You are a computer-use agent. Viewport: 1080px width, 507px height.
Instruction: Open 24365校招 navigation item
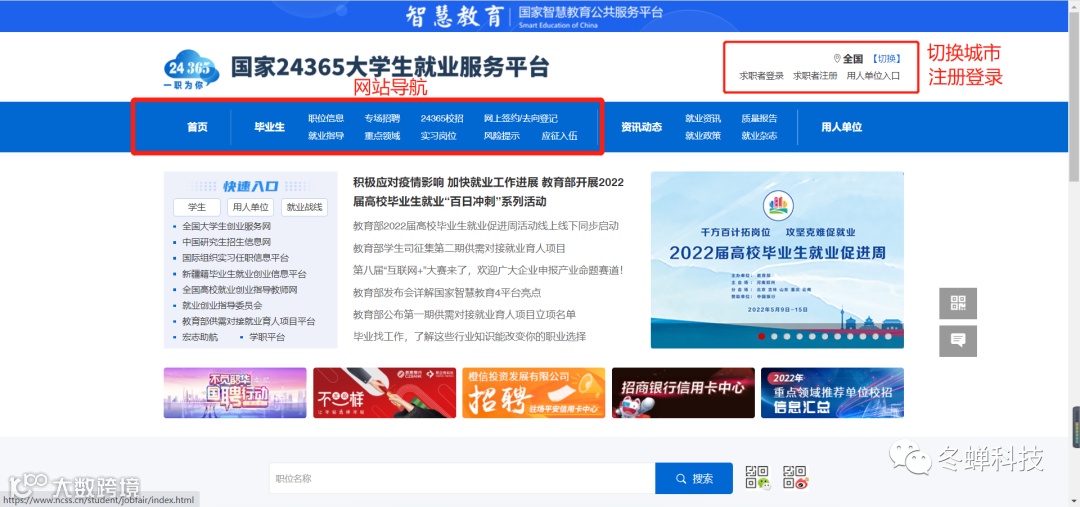click(x=442, y=118)
